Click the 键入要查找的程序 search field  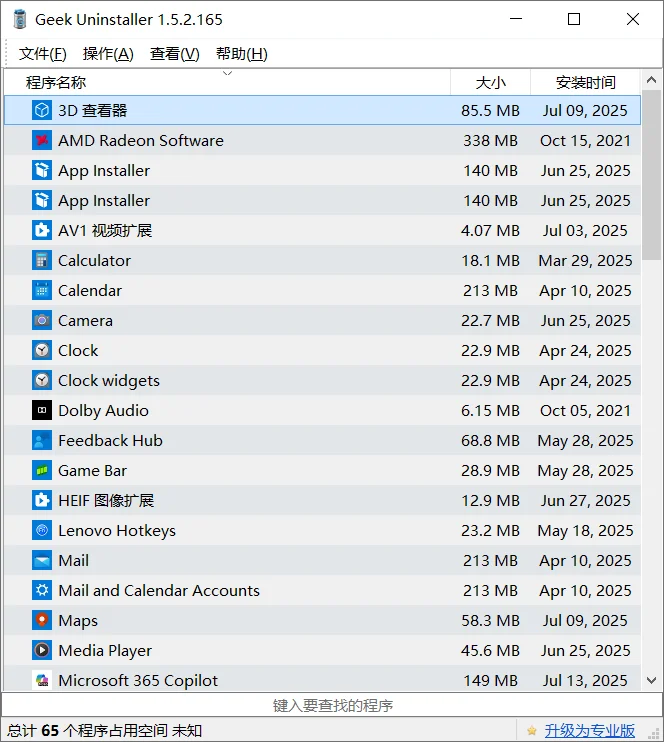click(x=332, y=705)
